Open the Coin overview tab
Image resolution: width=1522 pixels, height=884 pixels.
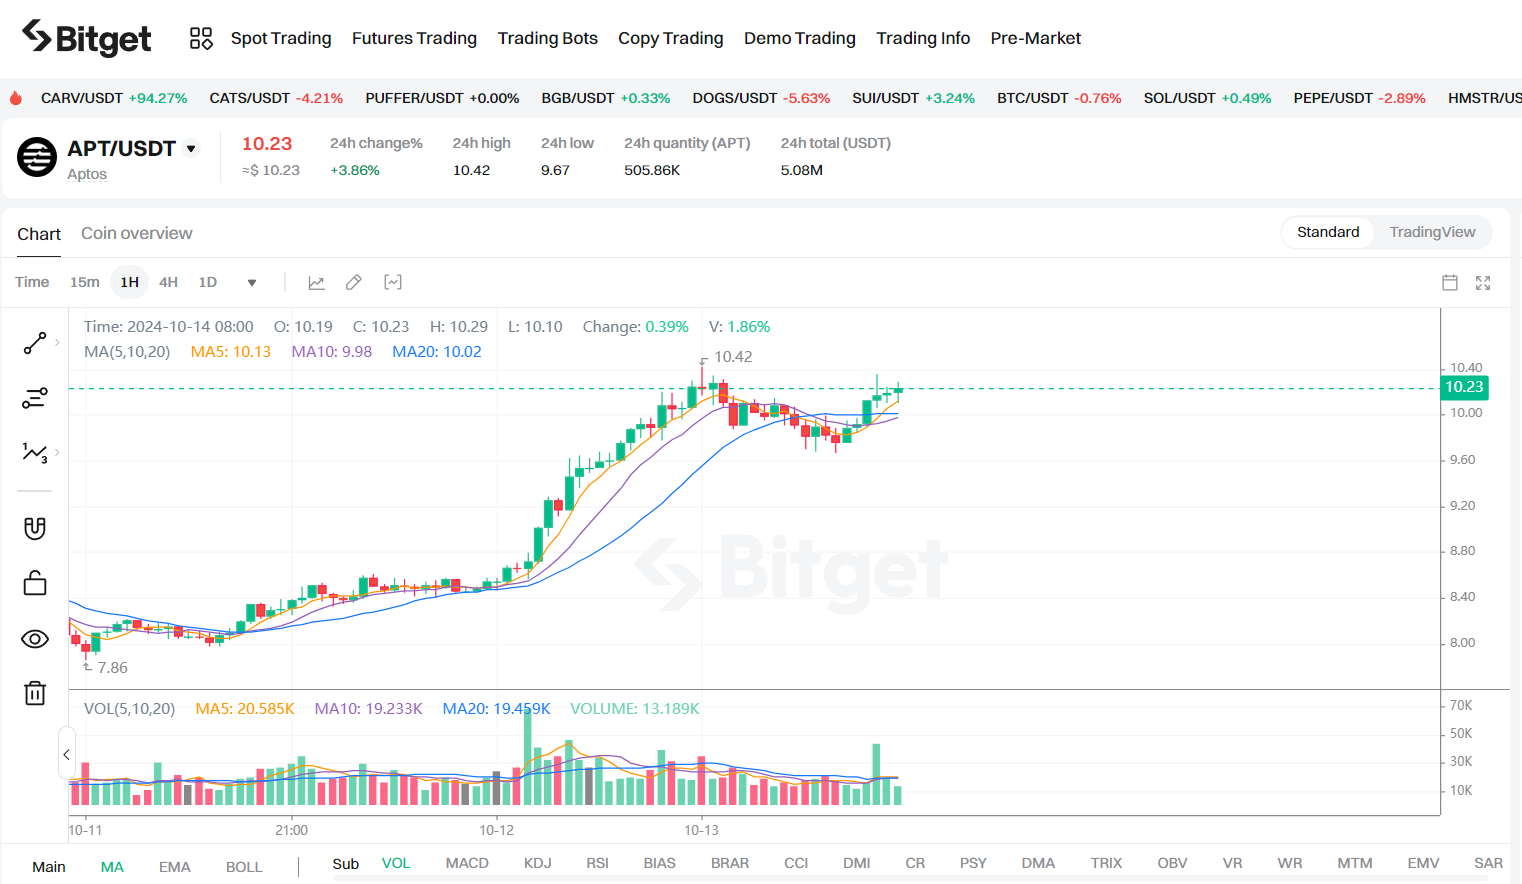(x=137, y=233)
